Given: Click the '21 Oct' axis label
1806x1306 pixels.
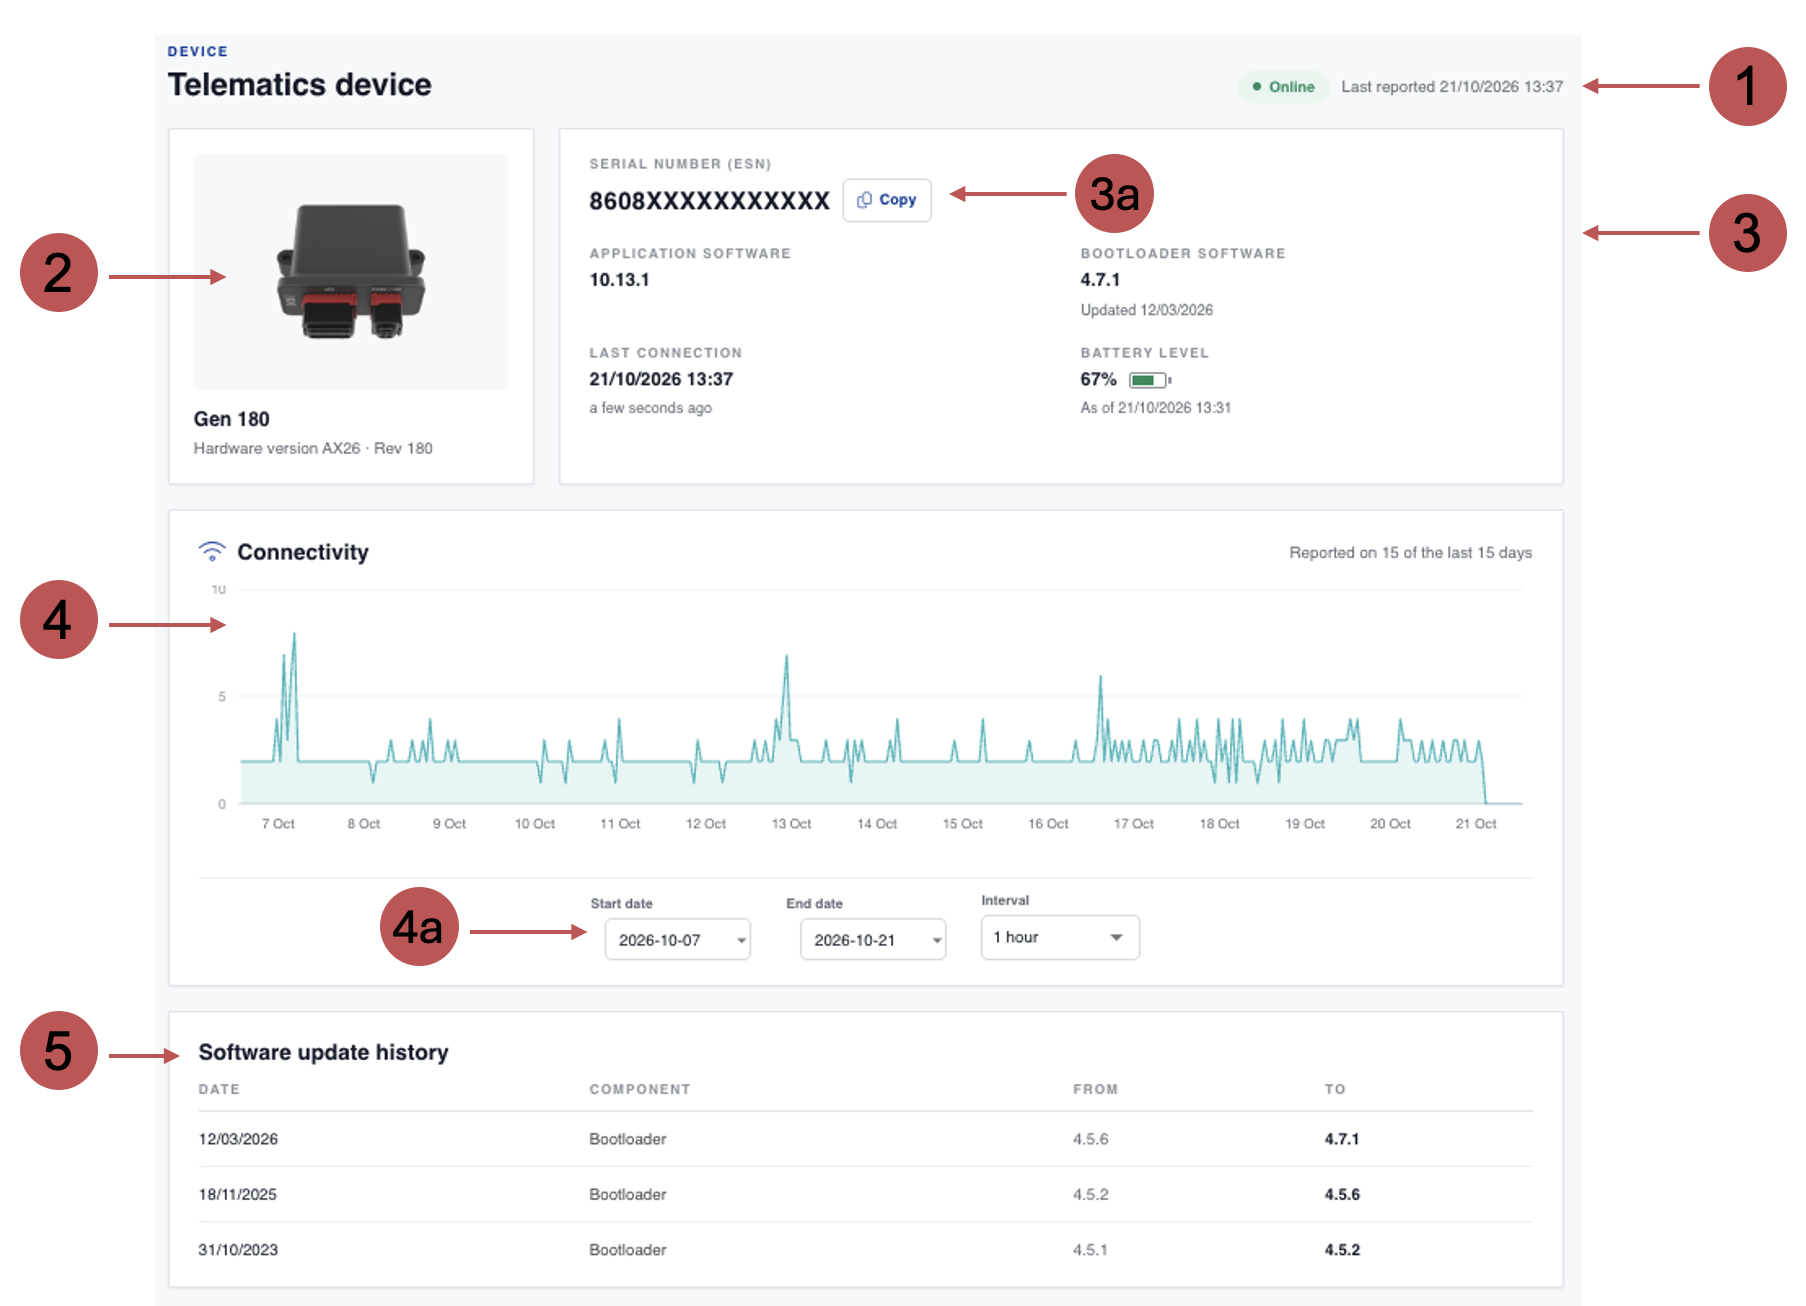Looking at the screenshot, I should [1475, 824].
